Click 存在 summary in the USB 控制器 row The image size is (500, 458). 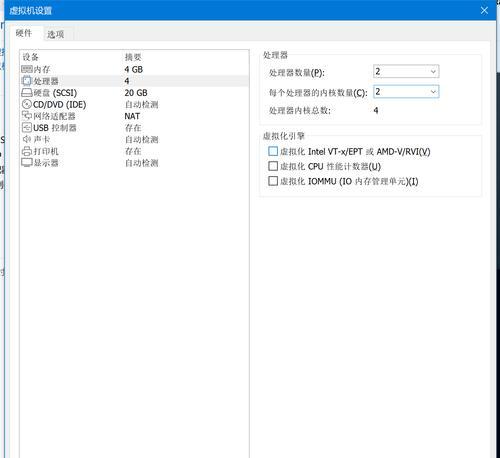pos(133,128)
